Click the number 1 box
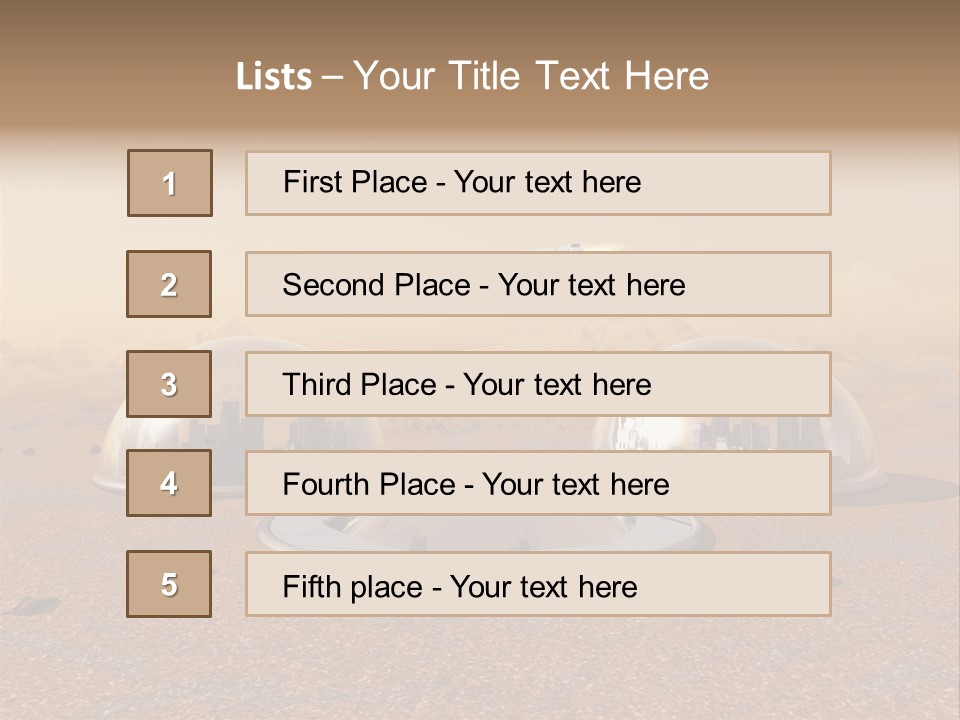Image resolution: width=960 pixels, height=720 pixels. click(170, 183)
